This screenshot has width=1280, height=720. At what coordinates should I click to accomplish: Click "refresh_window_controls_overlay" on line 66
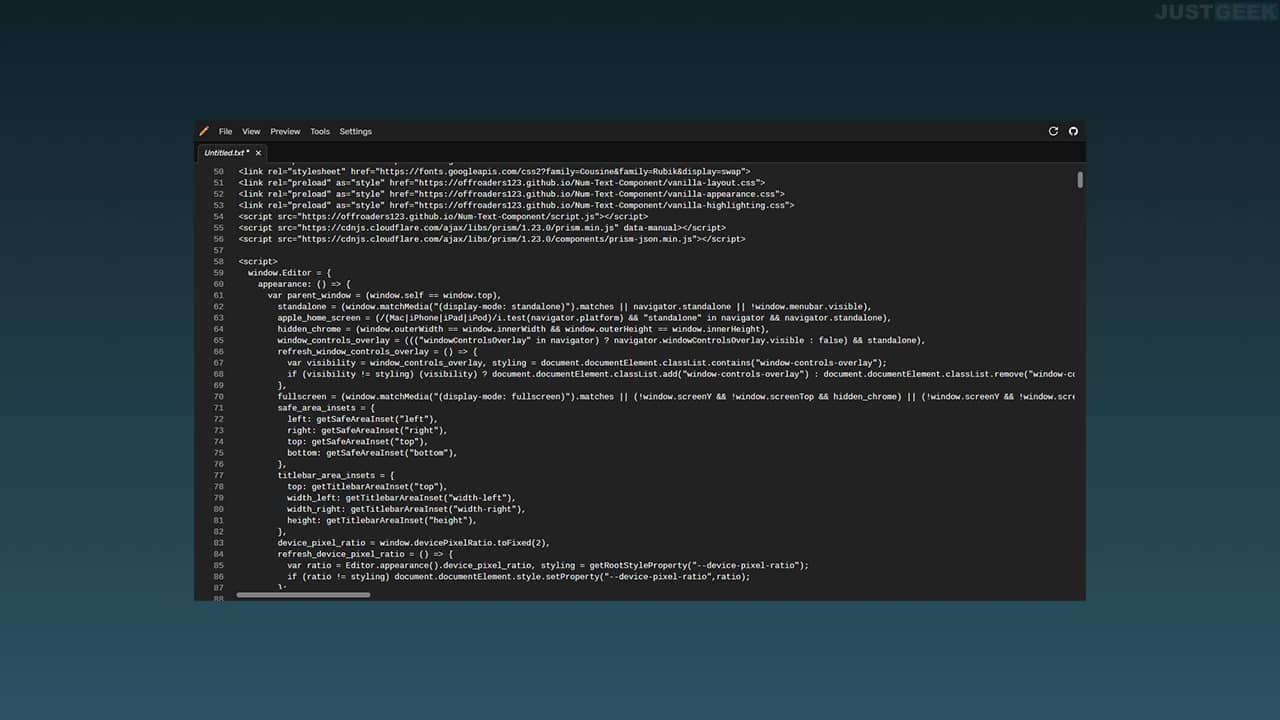(354, 352)
